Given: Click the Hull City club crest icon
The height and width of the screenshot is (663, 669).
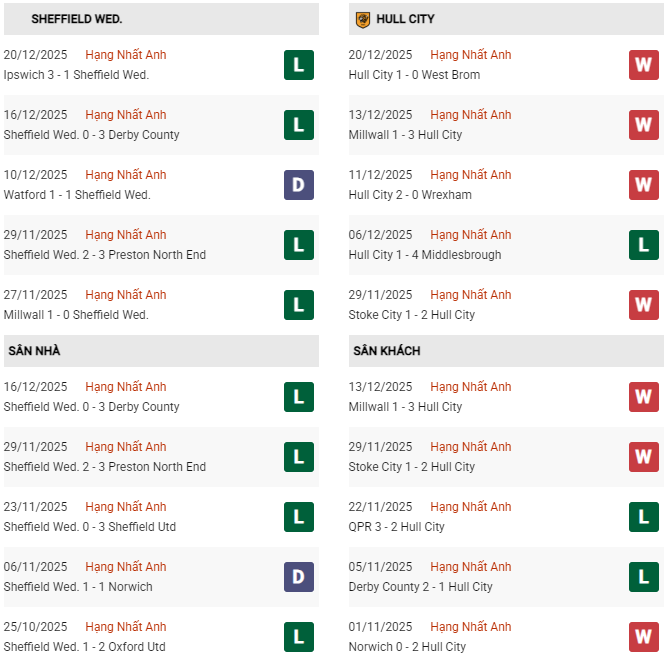Looking at the screenshot, I should [x=363, y=19].
